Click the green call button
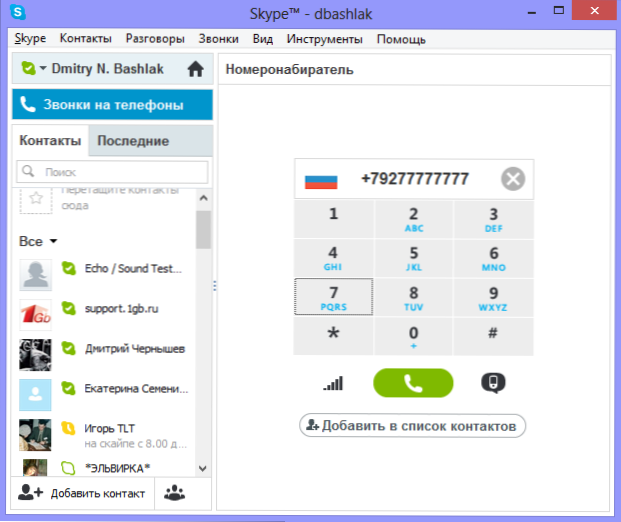This screenshot has width=621, height=522. (x=413, y=383)
